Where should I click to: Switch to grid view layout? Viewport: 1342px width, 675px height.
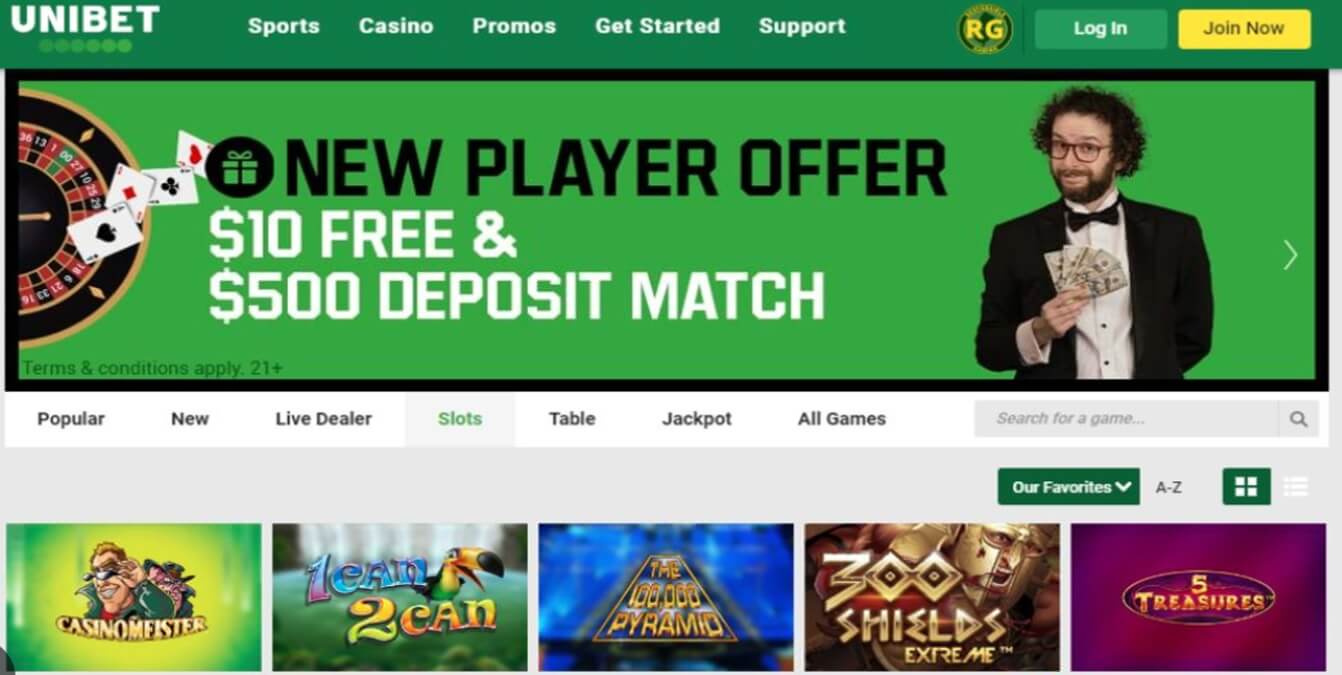(x=1246, y=487)
